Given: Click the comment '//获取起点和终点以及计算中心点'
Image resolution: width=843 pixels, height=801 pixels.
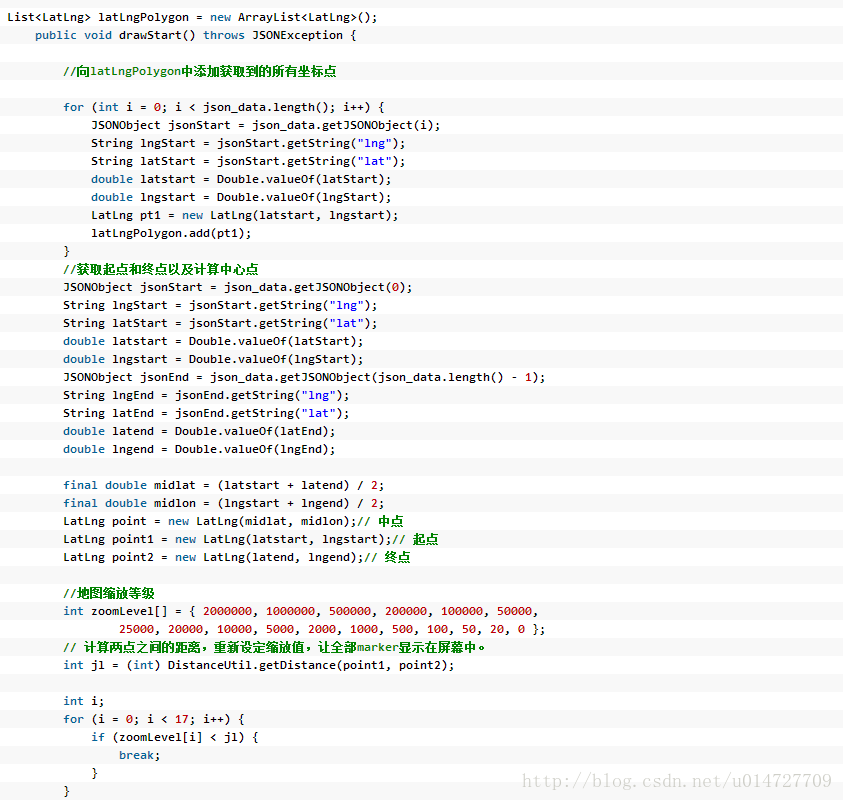Looking at the screenshot, I should pos(161,269).
